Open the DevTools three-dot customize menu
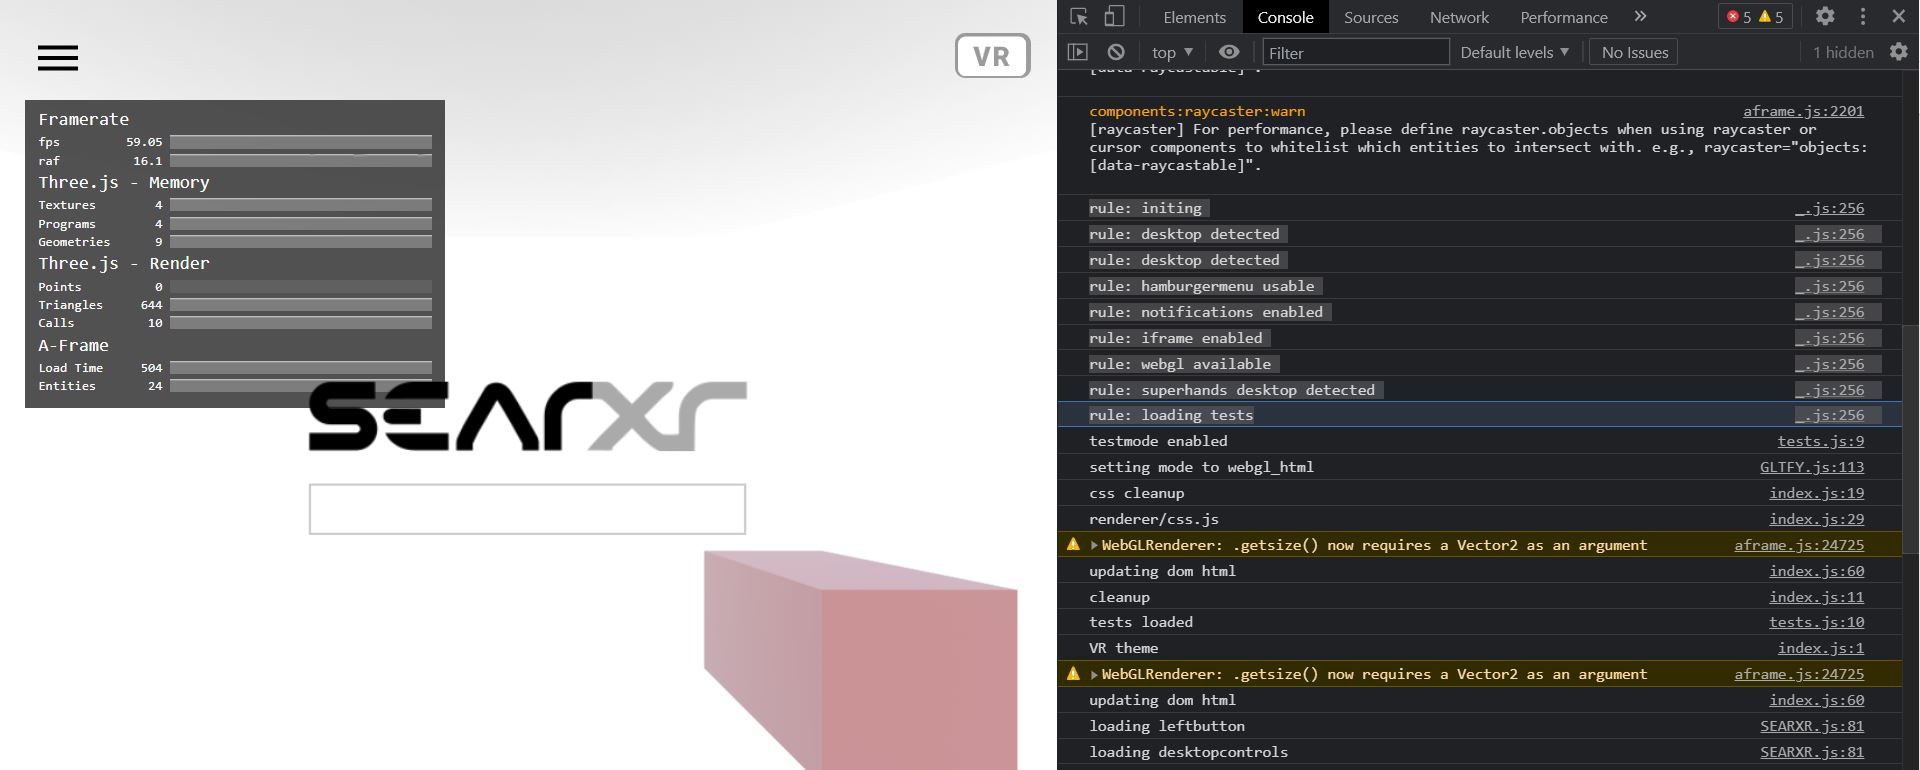Viewport: 1920px width, 770px height. coord(1863,16)
